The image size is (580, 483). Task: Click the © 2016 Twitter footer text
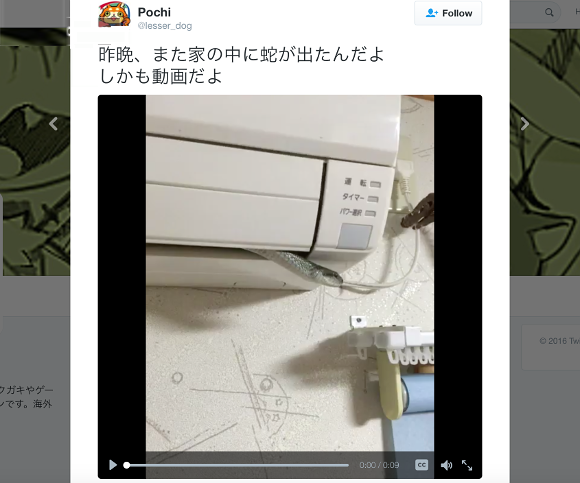[559, 341]
